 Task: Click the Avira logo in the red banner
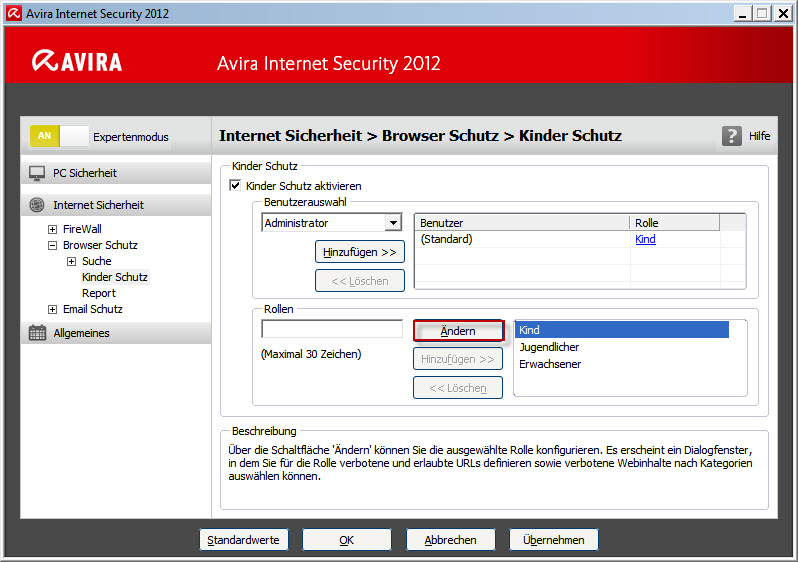pos(77,61)
